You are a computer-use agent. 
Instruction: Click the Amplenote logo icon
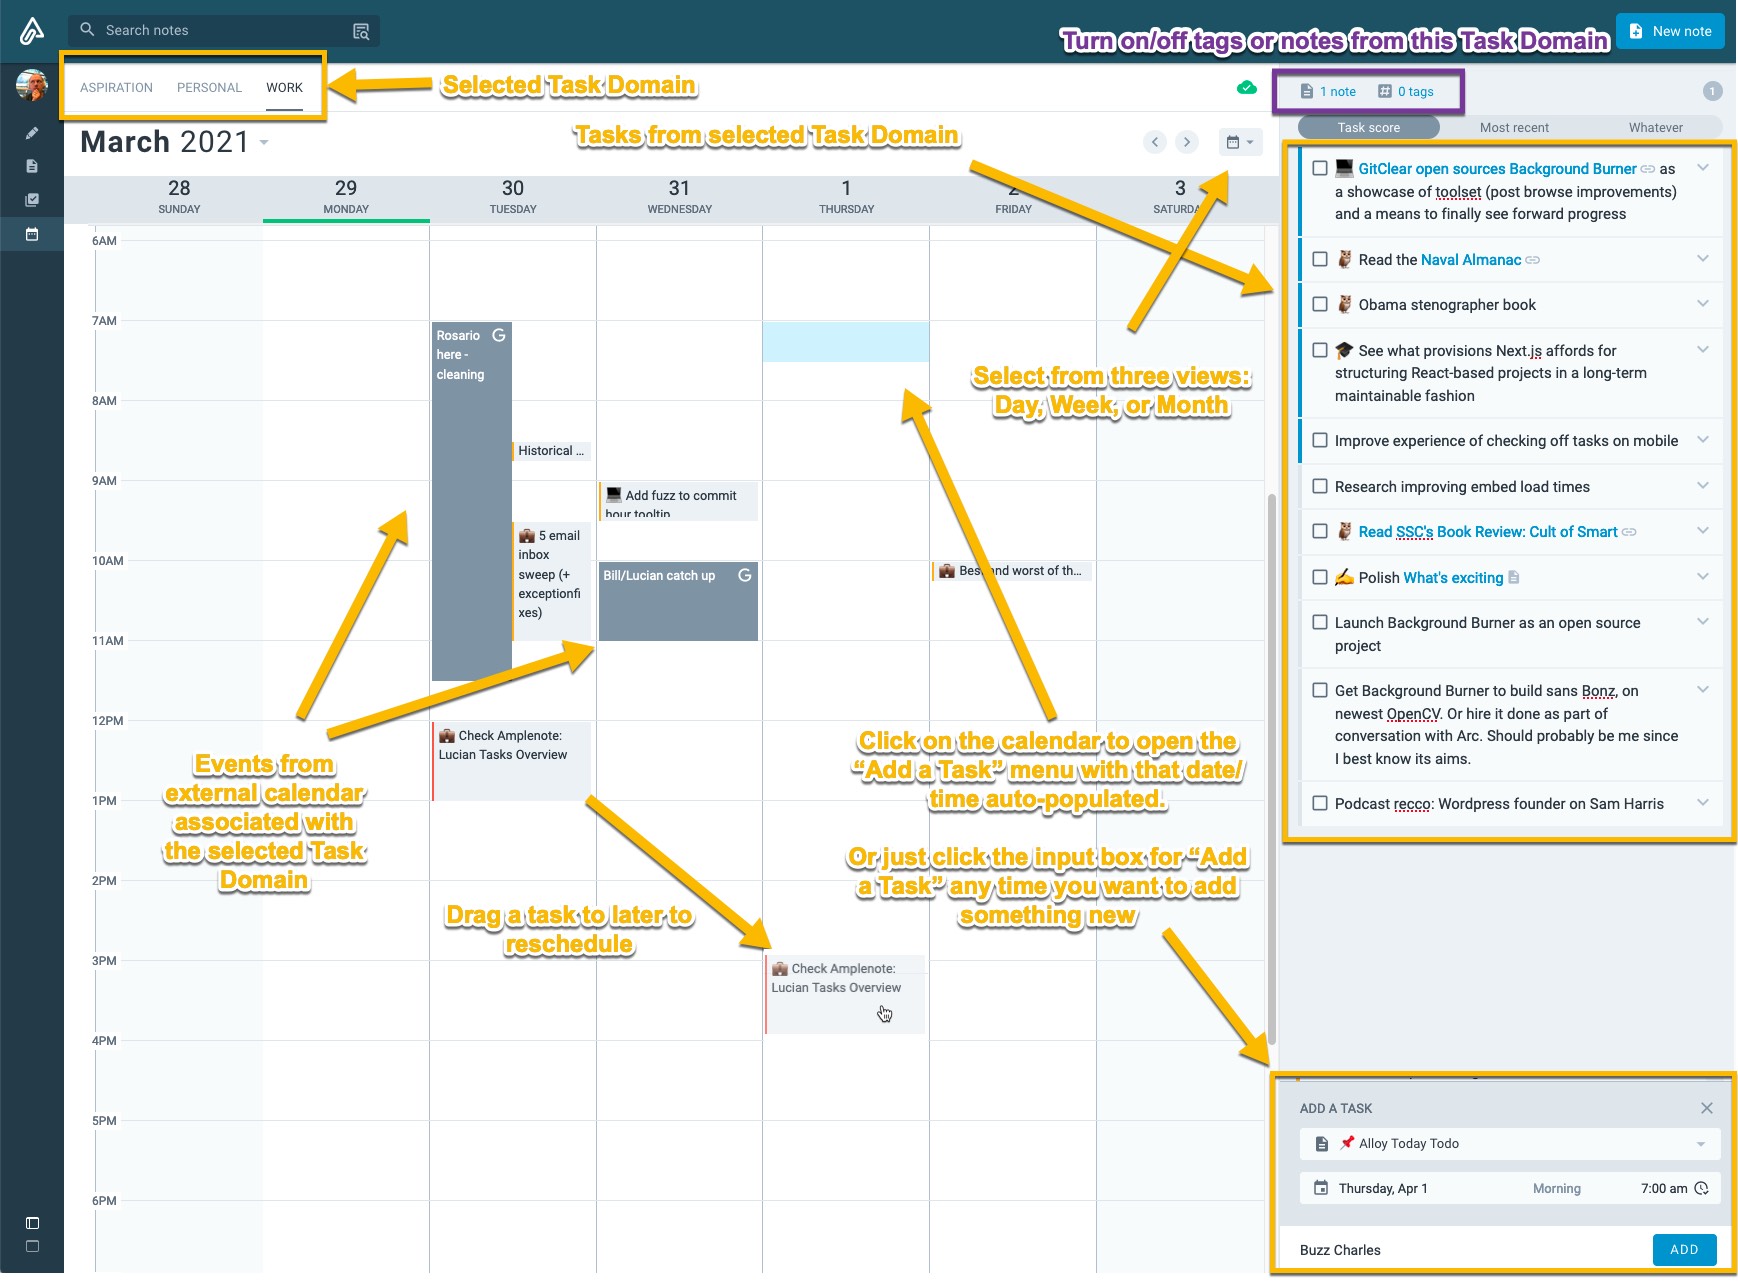pos(32,31)
